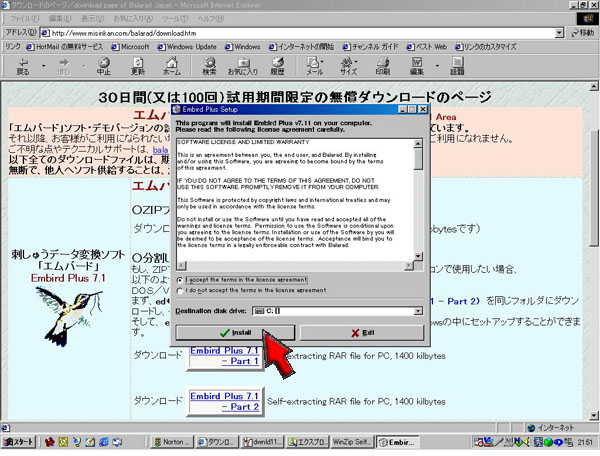
Task: Switch to the Norton taskbar button
Action: [172, 442]
